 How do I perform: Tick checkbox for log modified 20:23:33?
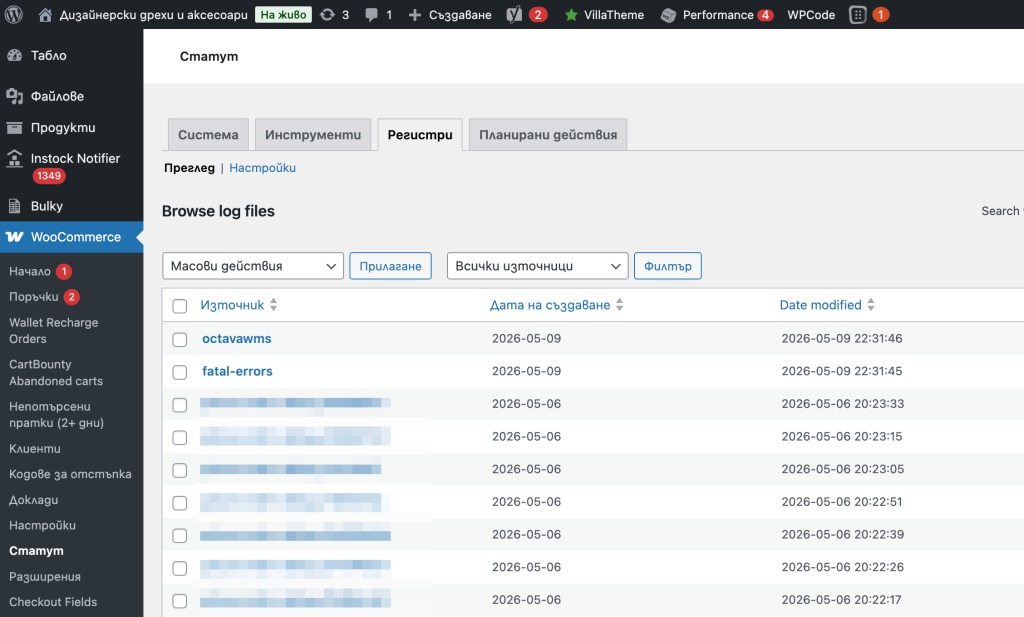click(x=180, y=405)
